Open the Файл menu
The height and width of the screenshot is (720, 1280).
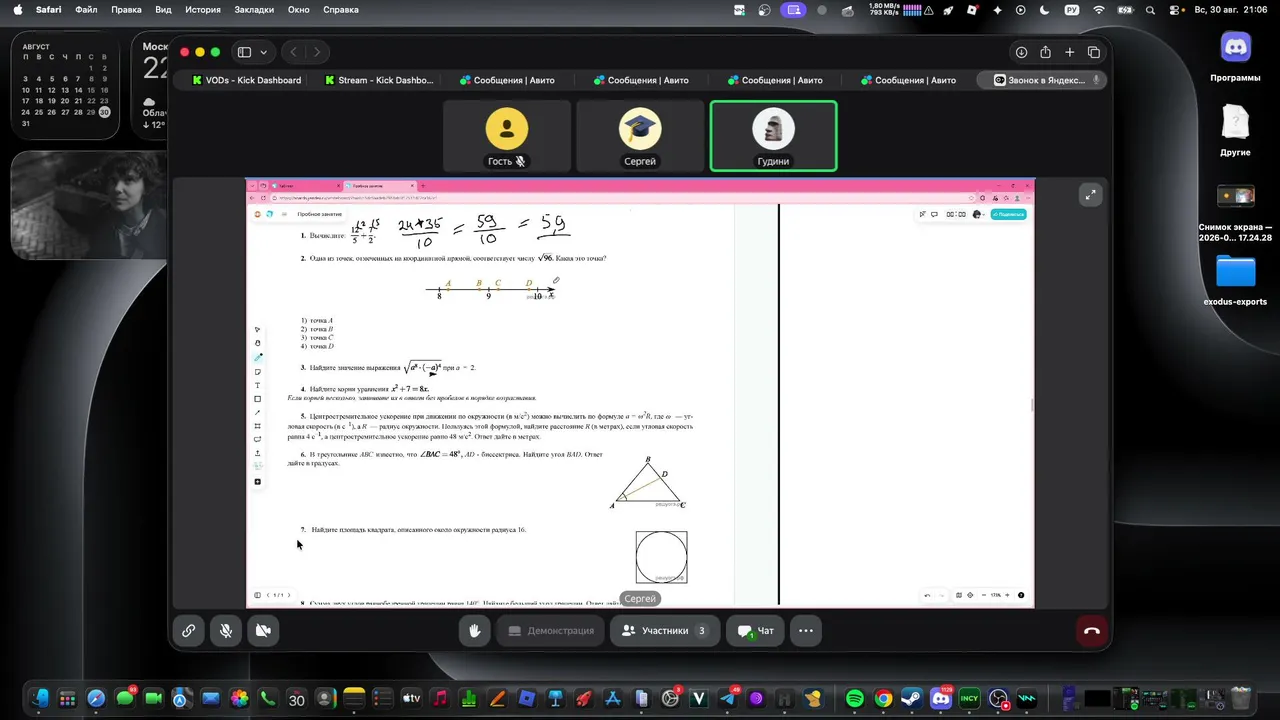[x=86, y=10]
